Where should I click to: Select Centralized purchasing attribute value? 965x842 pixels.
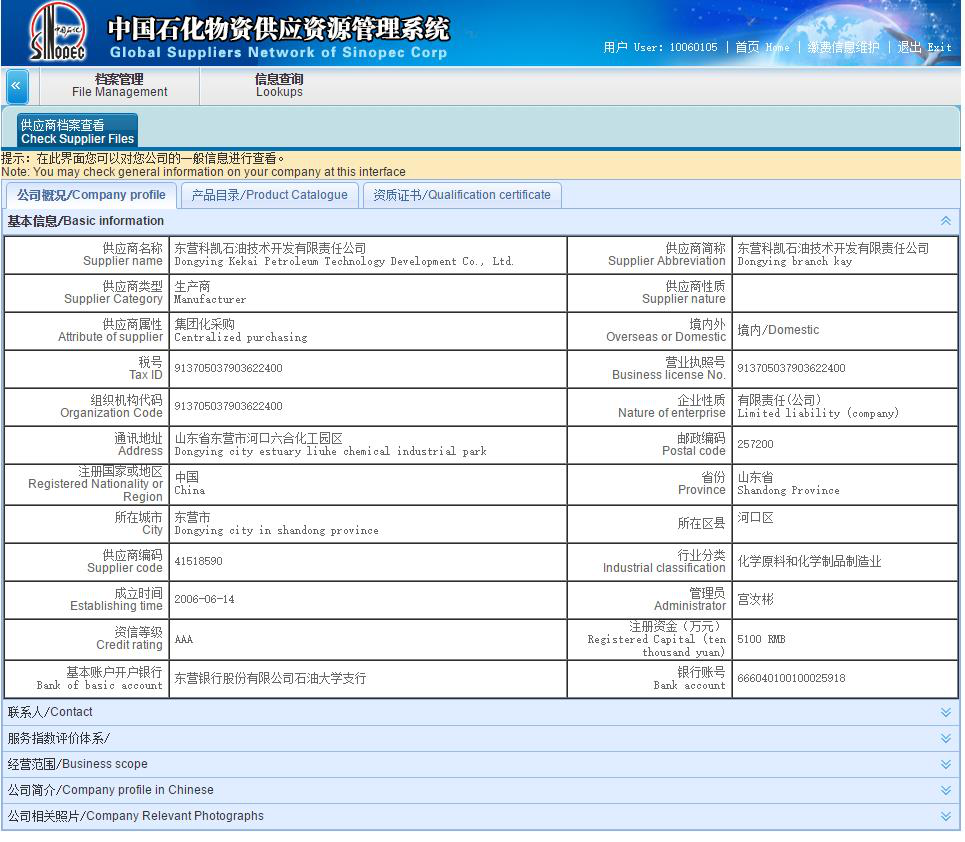pos(240,331)
